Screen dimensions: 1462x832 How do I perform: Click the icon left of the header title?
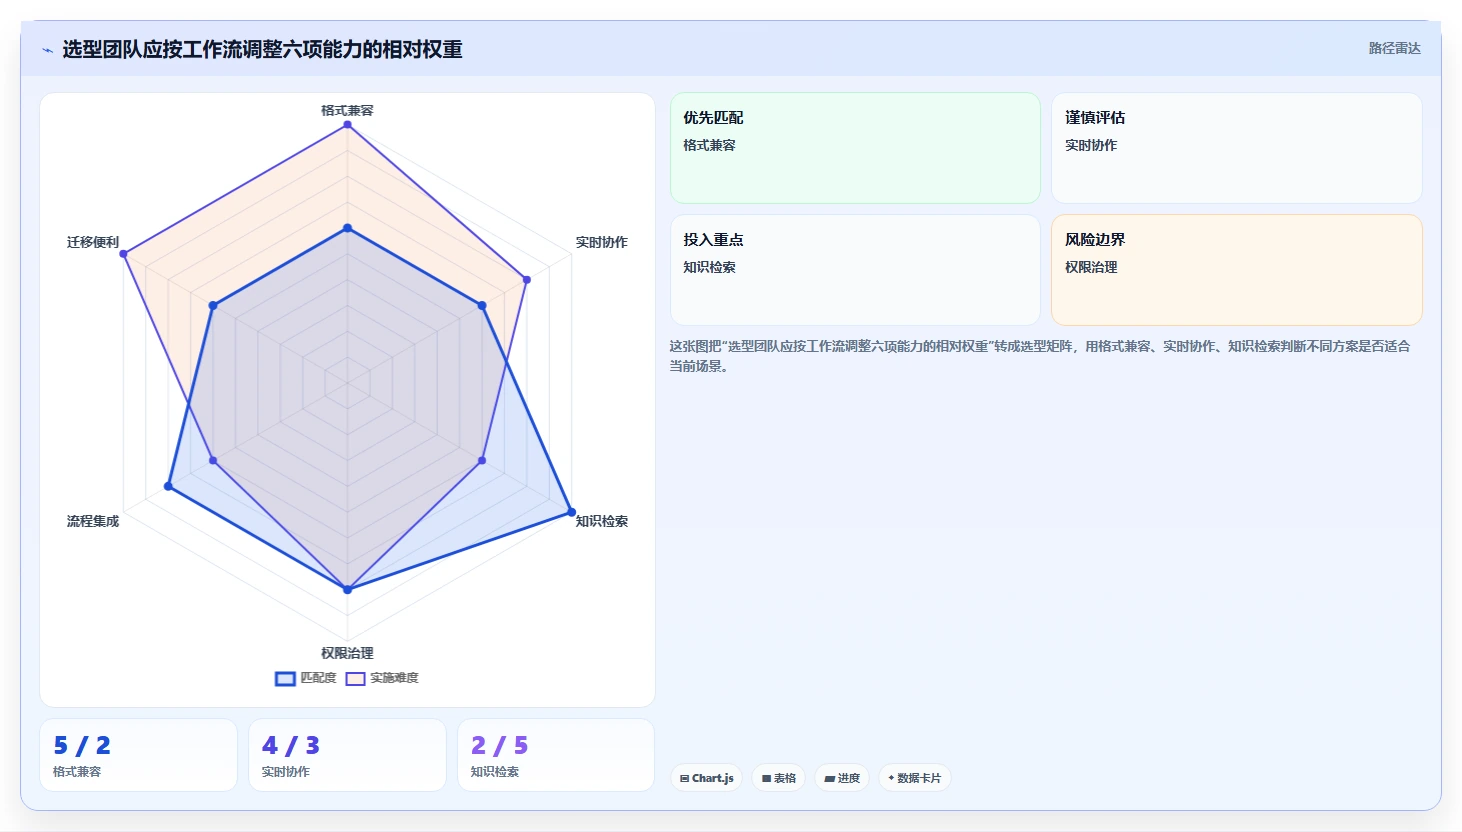tap(47, 50)
